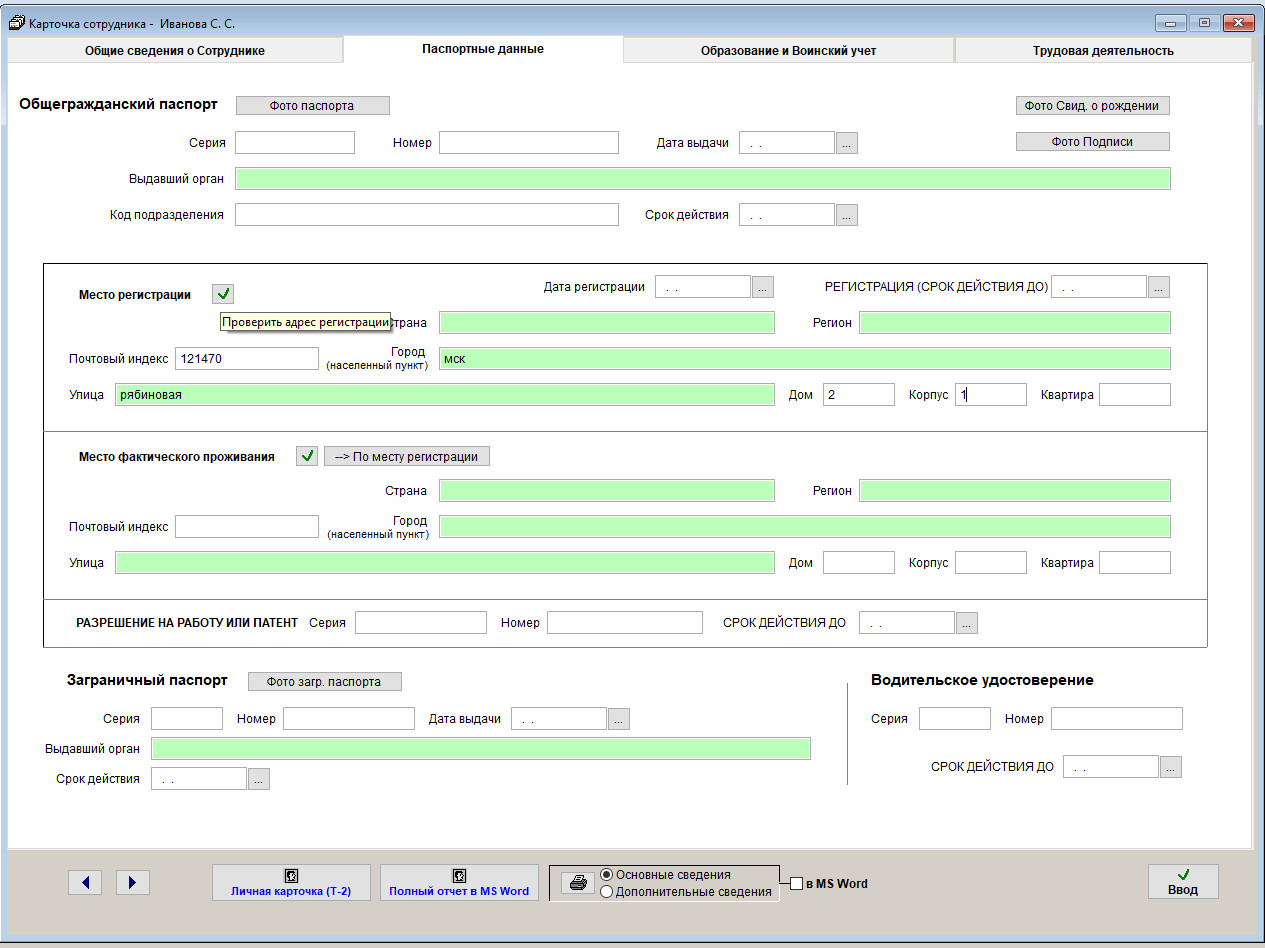
Task: Click actual residence Квартира field
Action: pyautogui.click(x=1135, y=563)
